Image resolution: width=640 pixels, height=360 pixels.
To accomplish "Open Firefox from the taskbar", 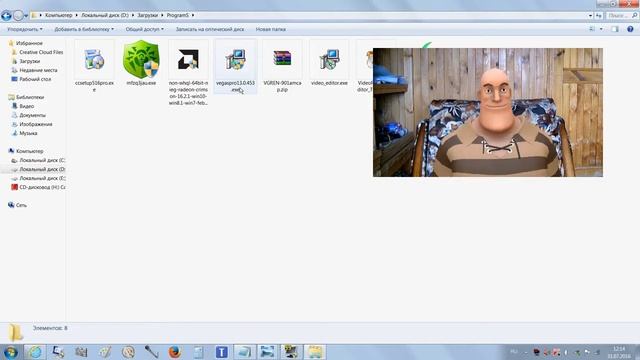I will (175, 352).
